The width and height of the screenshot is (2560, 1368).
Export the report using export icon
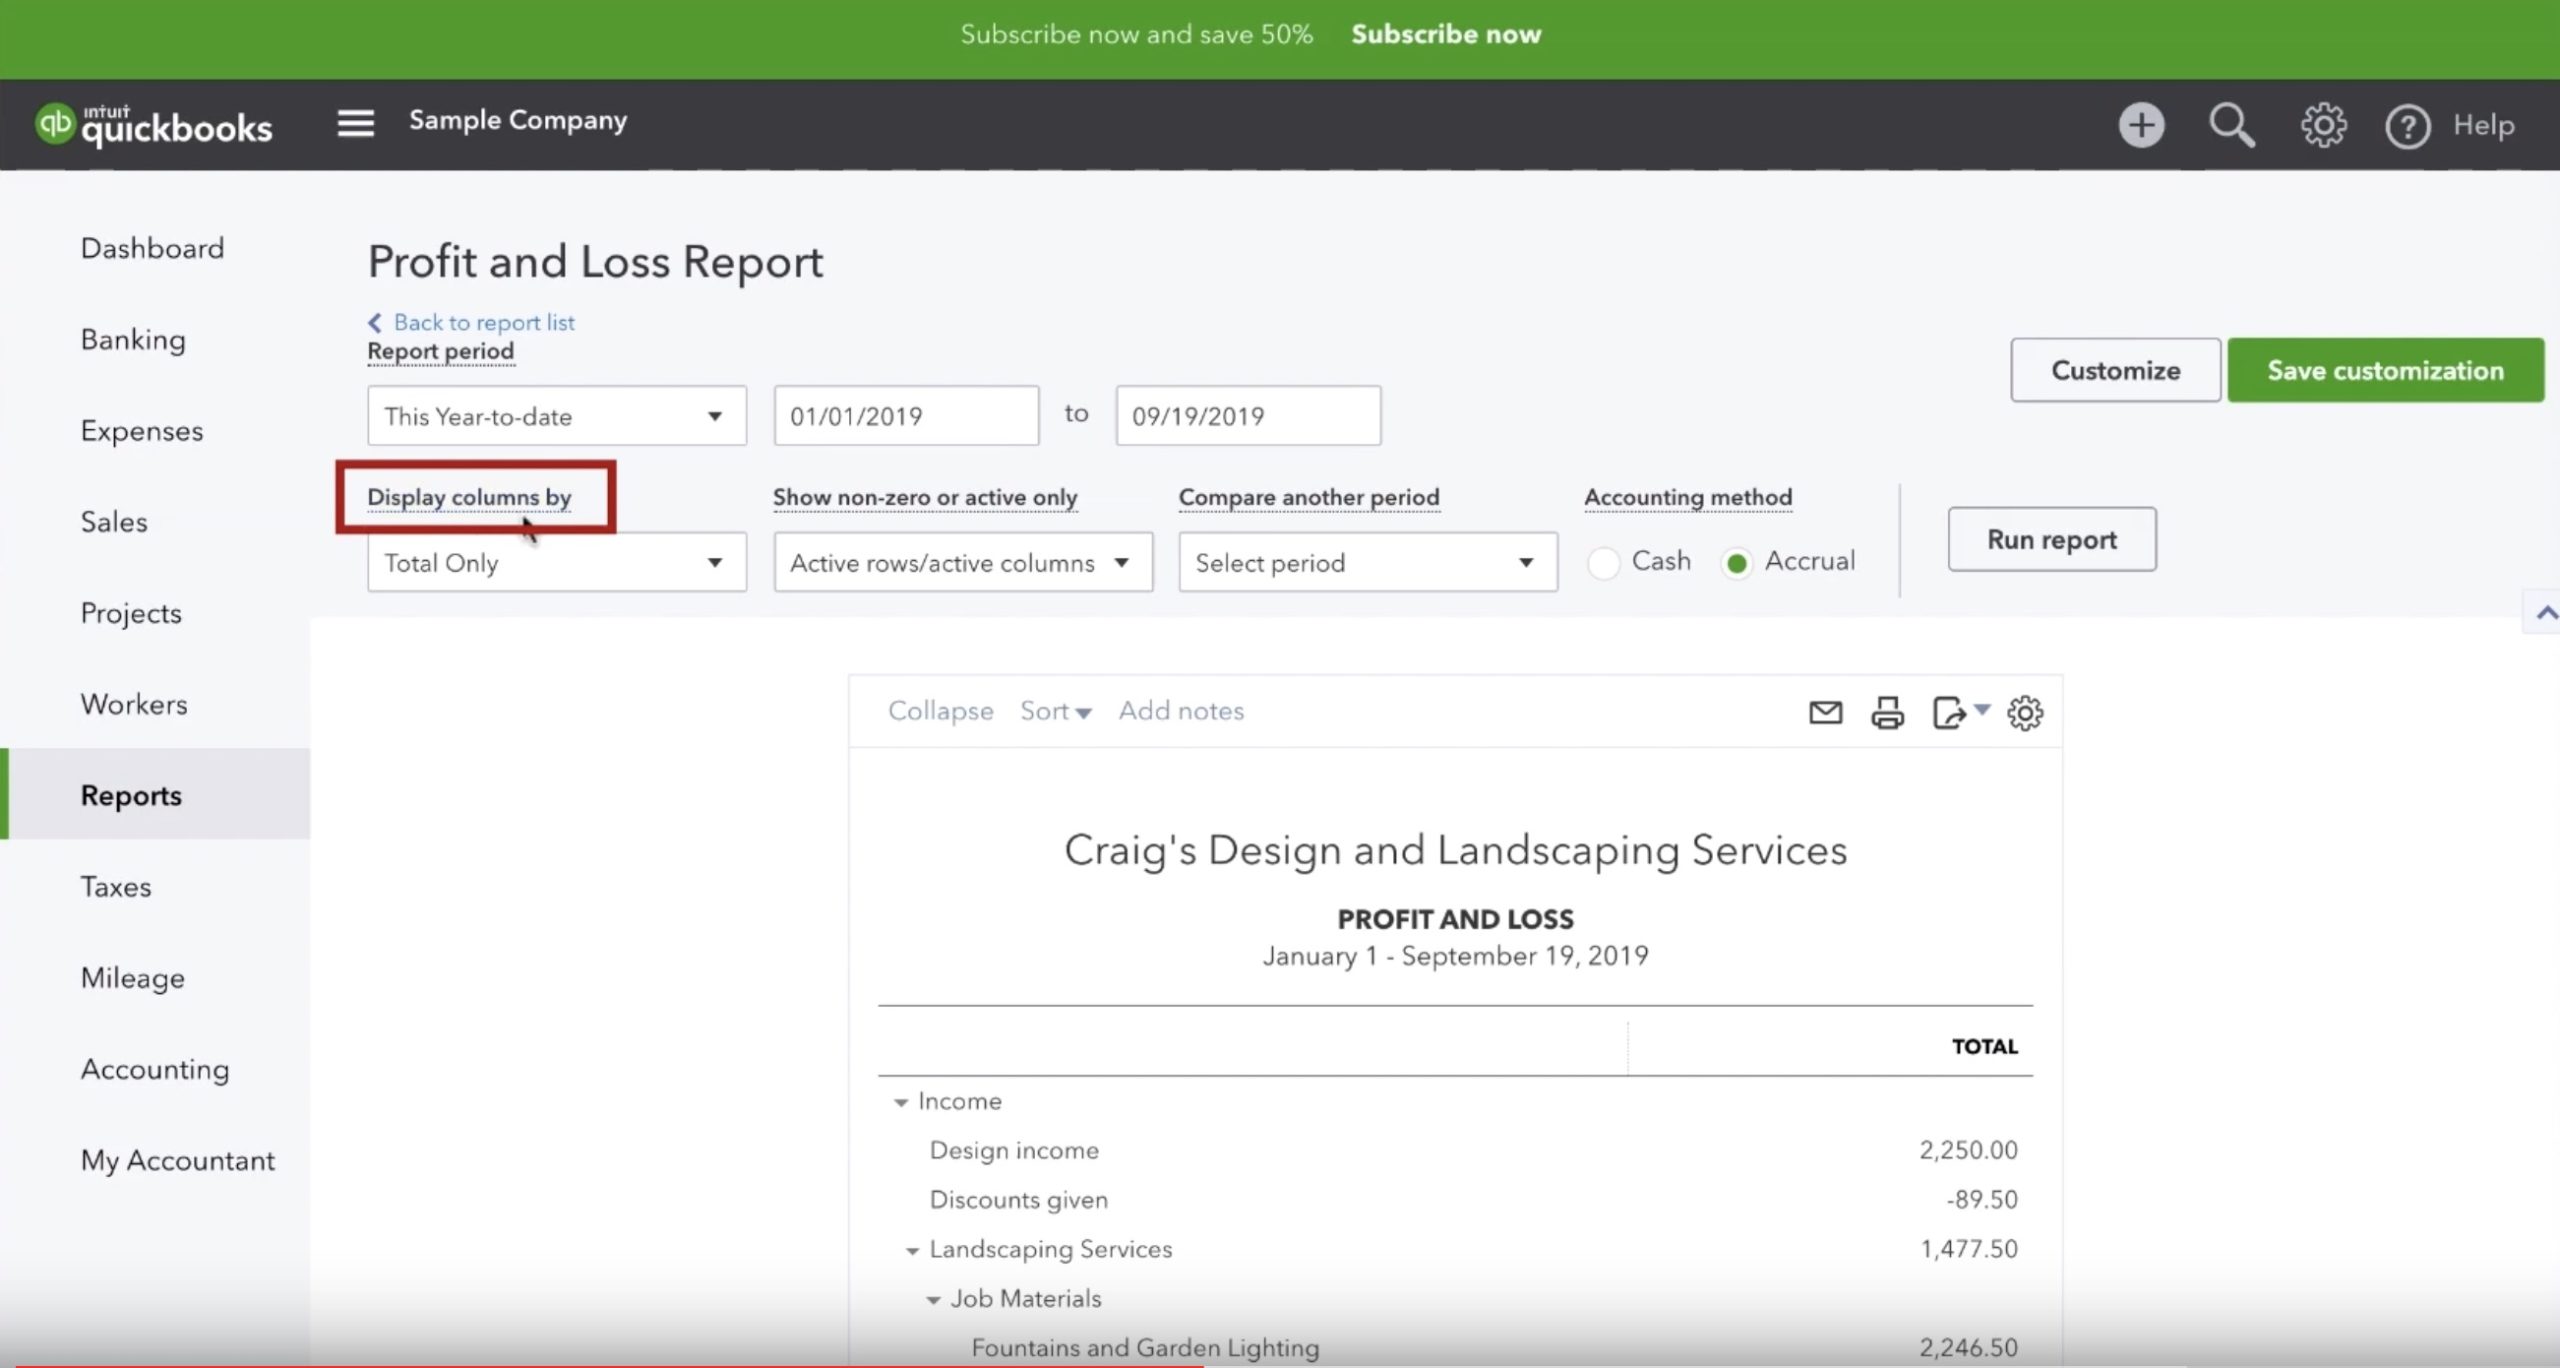click(1950, 713)
